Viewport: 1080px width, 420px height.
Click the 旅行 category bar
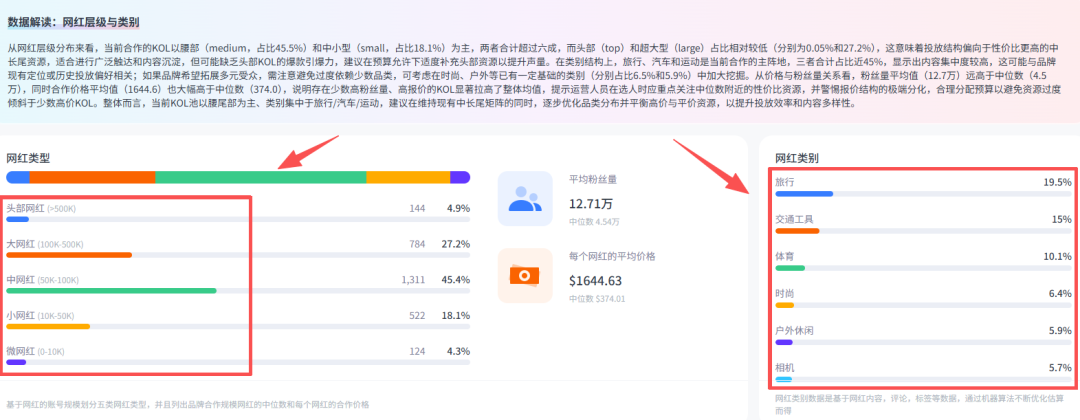[x=924, y=193]
